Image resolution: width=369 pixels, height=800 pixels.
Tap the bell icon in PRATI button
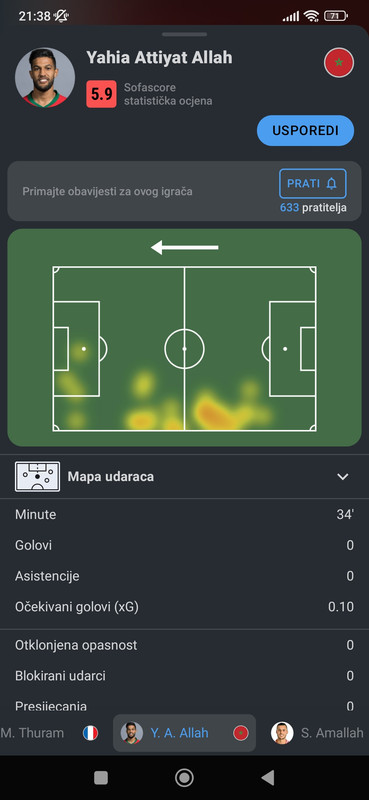332,183
